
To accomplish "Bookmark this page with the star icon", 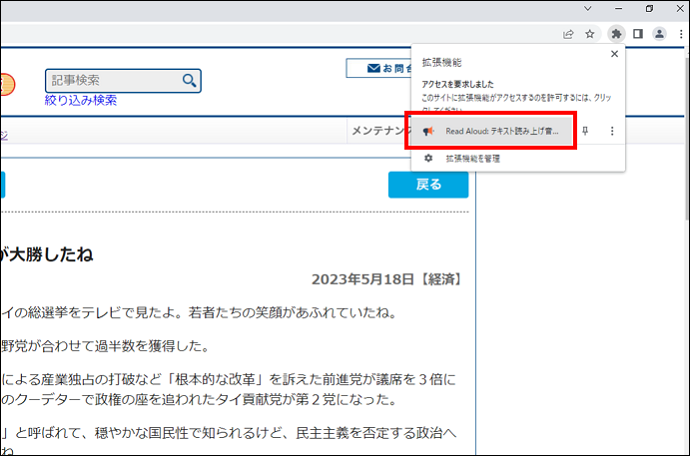I will point(590,33).
